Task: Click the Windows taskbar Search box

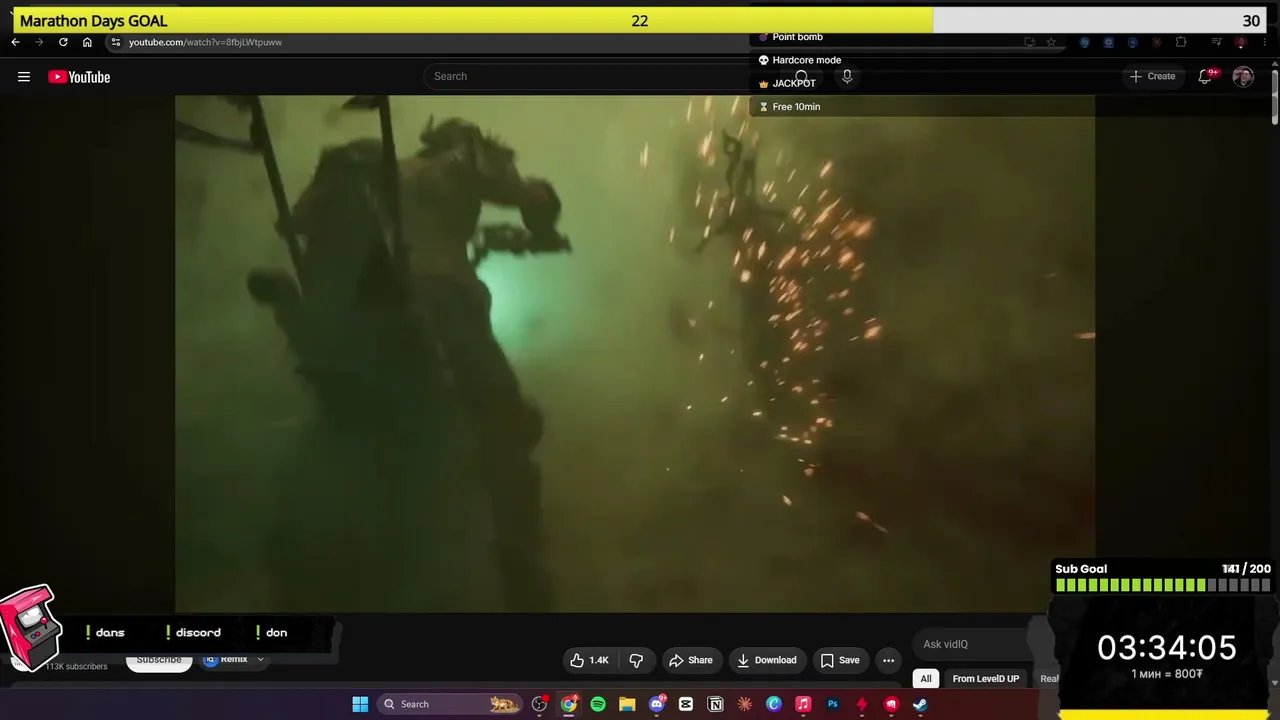Action: (x=450, y=704)
